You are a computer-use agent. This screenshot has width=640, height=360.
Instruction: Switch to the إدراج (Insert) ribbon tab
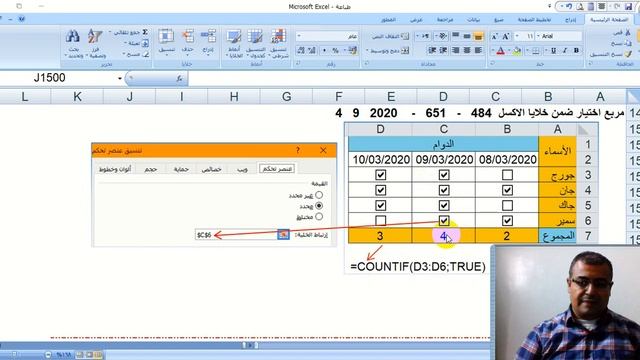(x=570, y=20)
